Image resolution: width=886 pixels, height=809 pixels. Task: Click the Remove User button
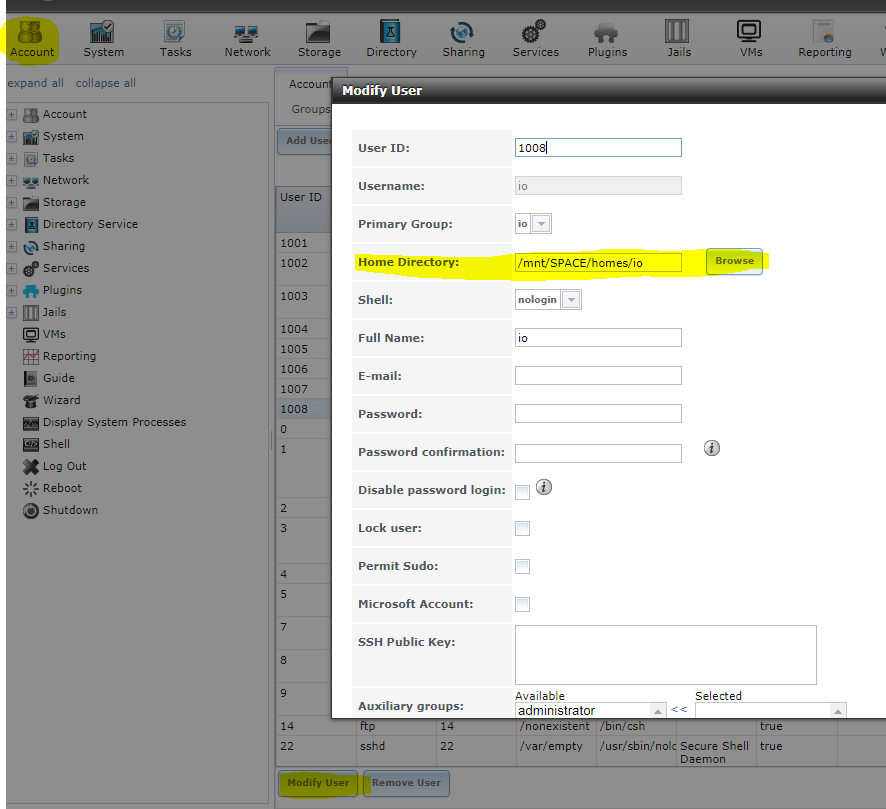(x=406, y=783)
